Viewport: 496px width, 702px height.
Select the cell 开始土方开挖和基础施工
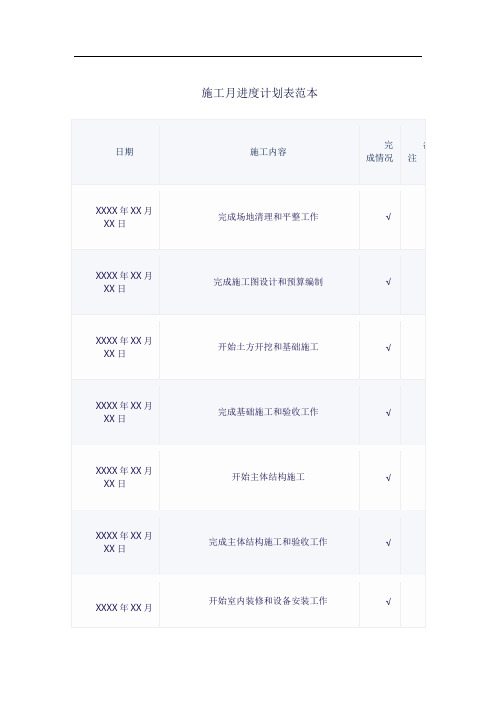(x=268, y=347)
